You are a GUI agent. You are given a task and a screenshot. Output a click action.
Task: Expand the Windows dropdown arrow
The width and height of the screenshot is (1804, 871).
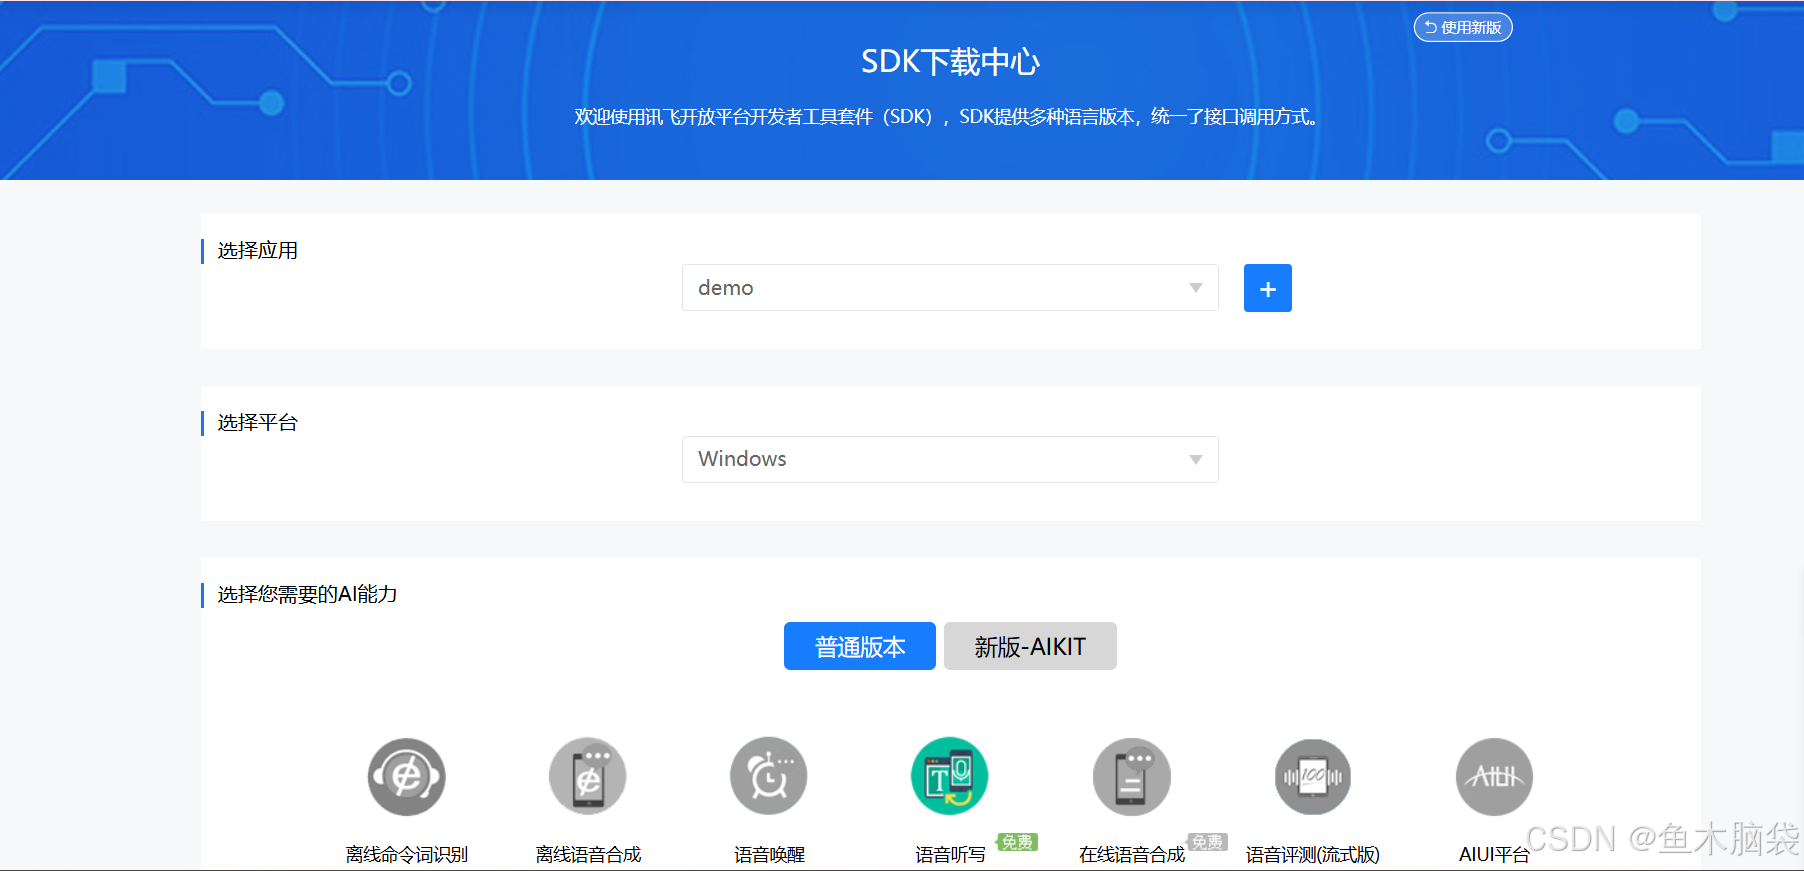pyautogui.click(x=1196, y=460)
